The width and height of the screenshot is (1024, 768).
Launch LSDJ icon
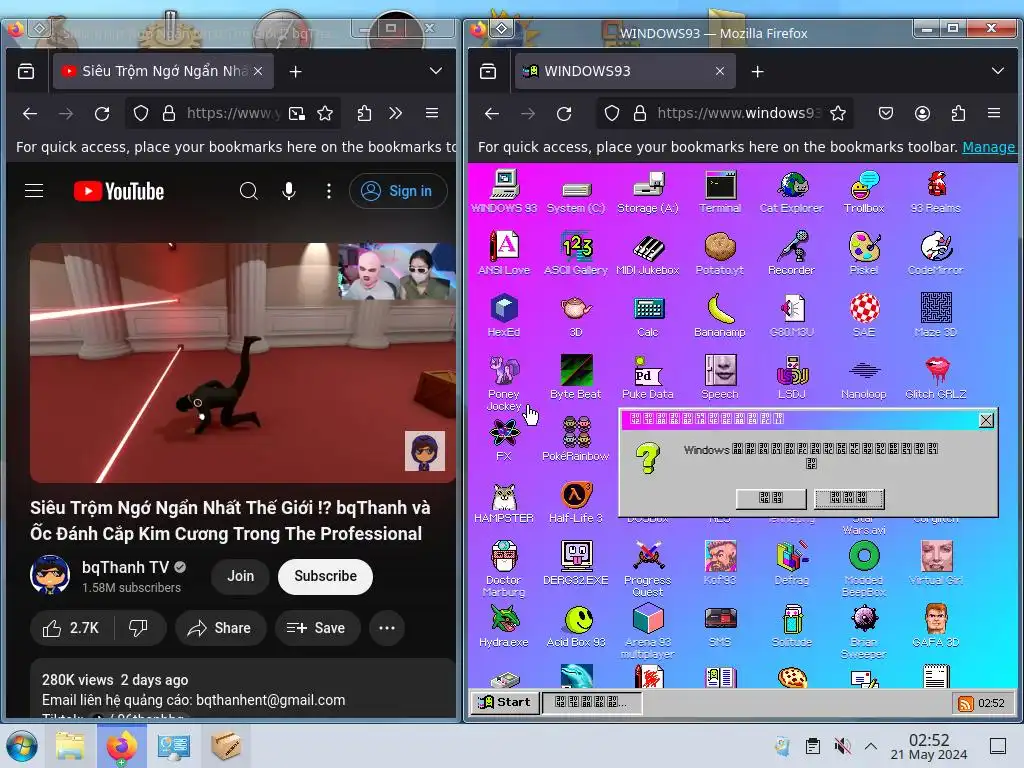[x=792, y=377]
